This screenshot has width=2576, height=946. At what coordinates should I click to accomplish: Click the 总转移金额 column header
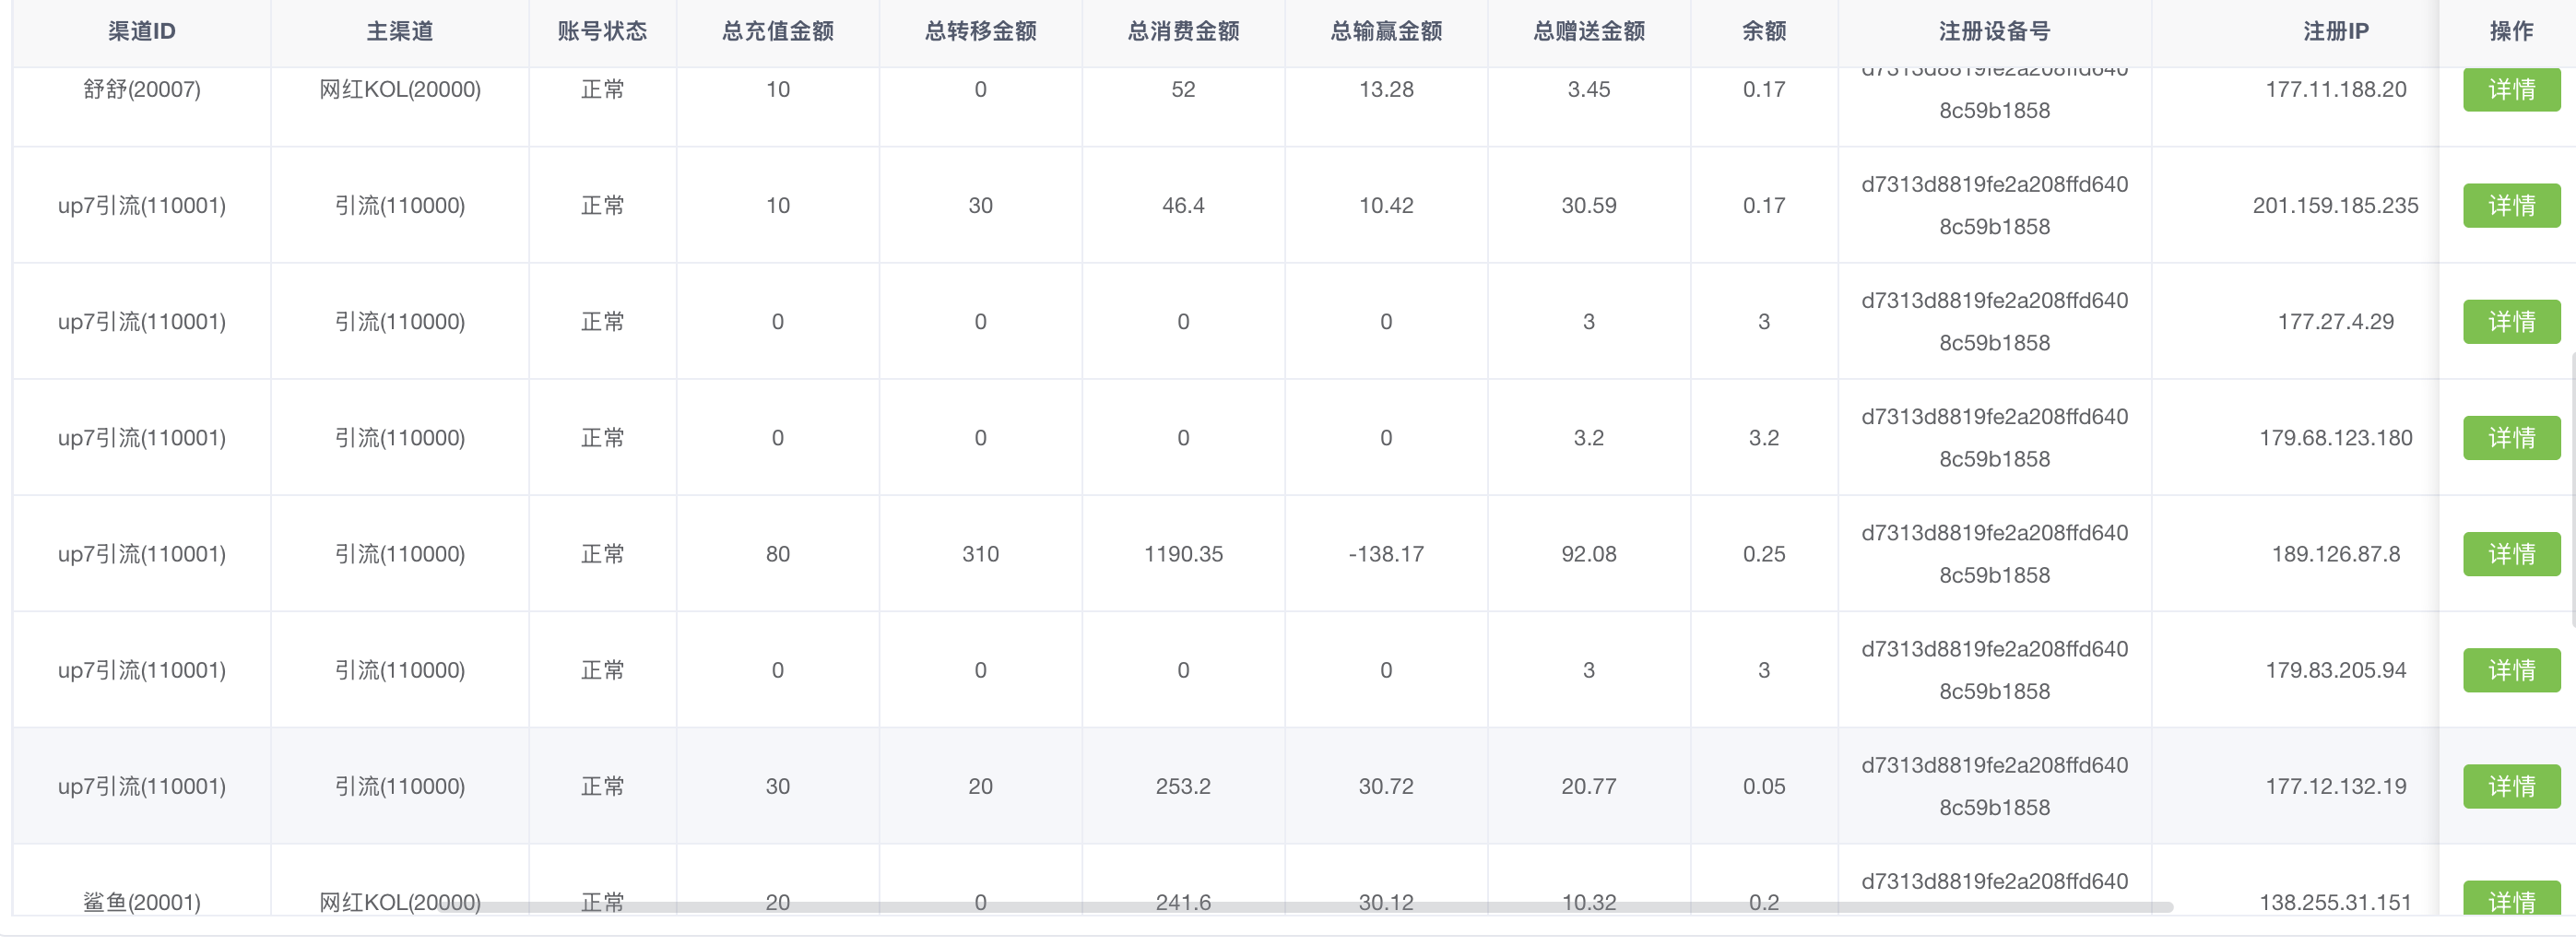coord(980,31)
